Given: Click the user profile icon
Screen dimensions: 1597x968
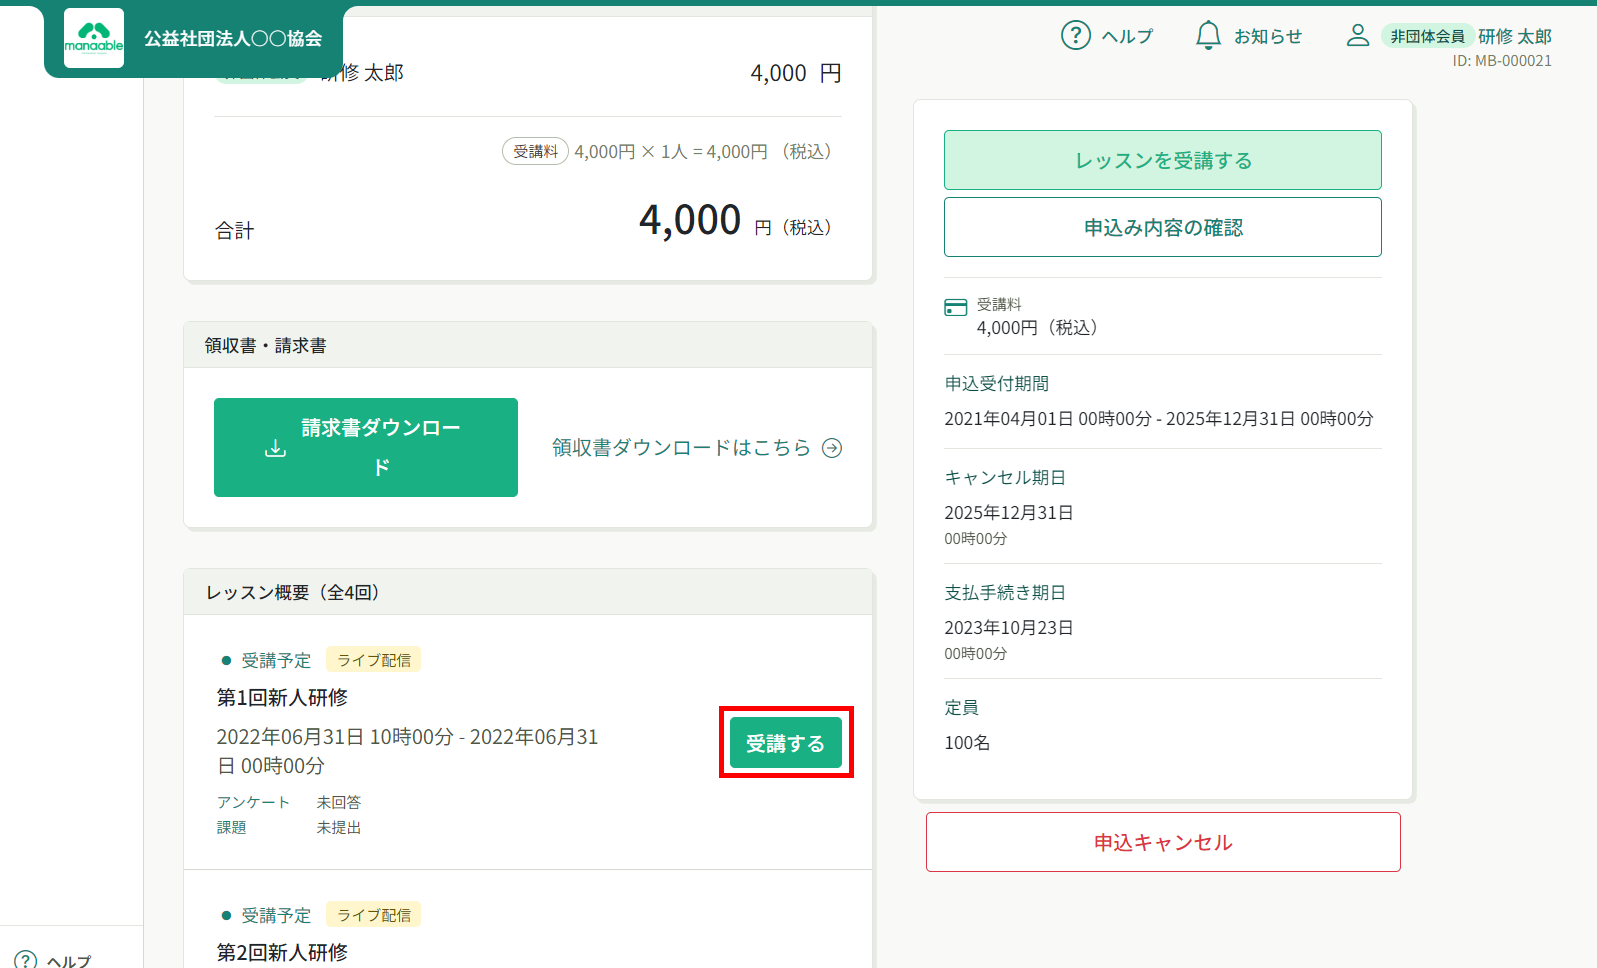Looking at the screenshot, I should pos(1357,36).
